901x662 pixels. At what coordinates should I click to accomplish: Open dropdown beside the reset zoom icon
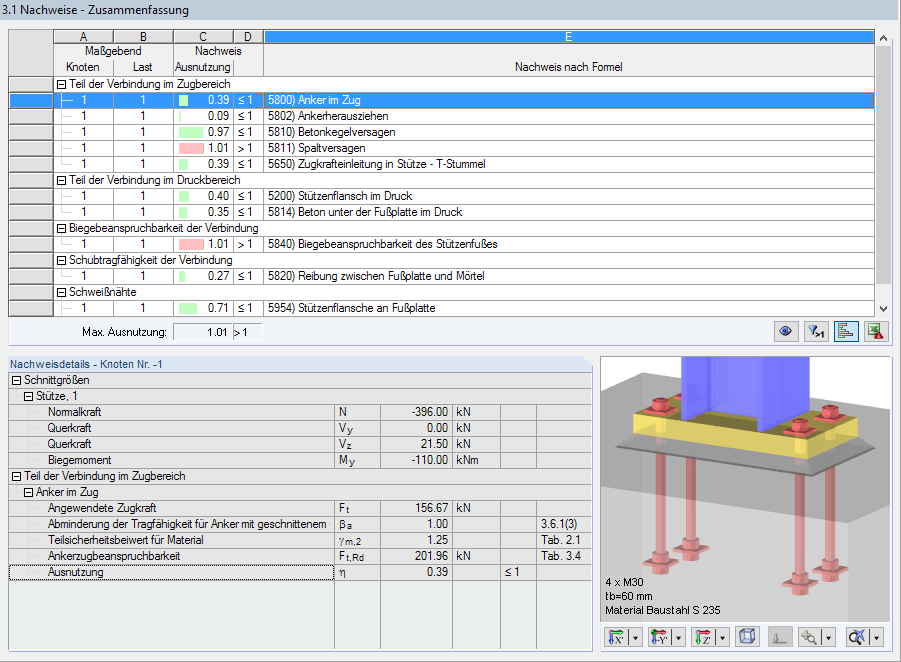click(x=876, y=637)
